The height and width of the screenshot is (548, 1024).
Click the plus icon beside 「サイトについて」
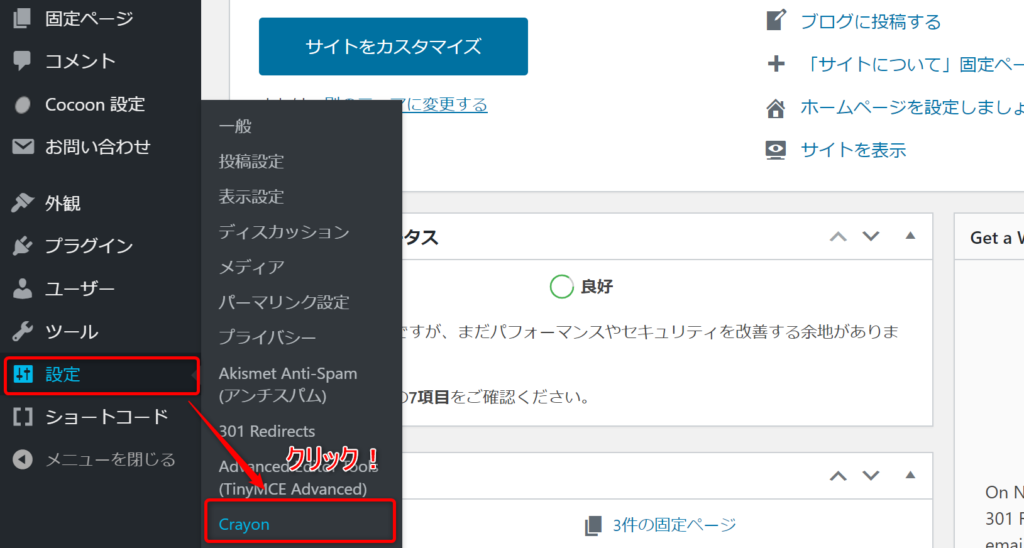pyautogui.click(x=775, y=65)
